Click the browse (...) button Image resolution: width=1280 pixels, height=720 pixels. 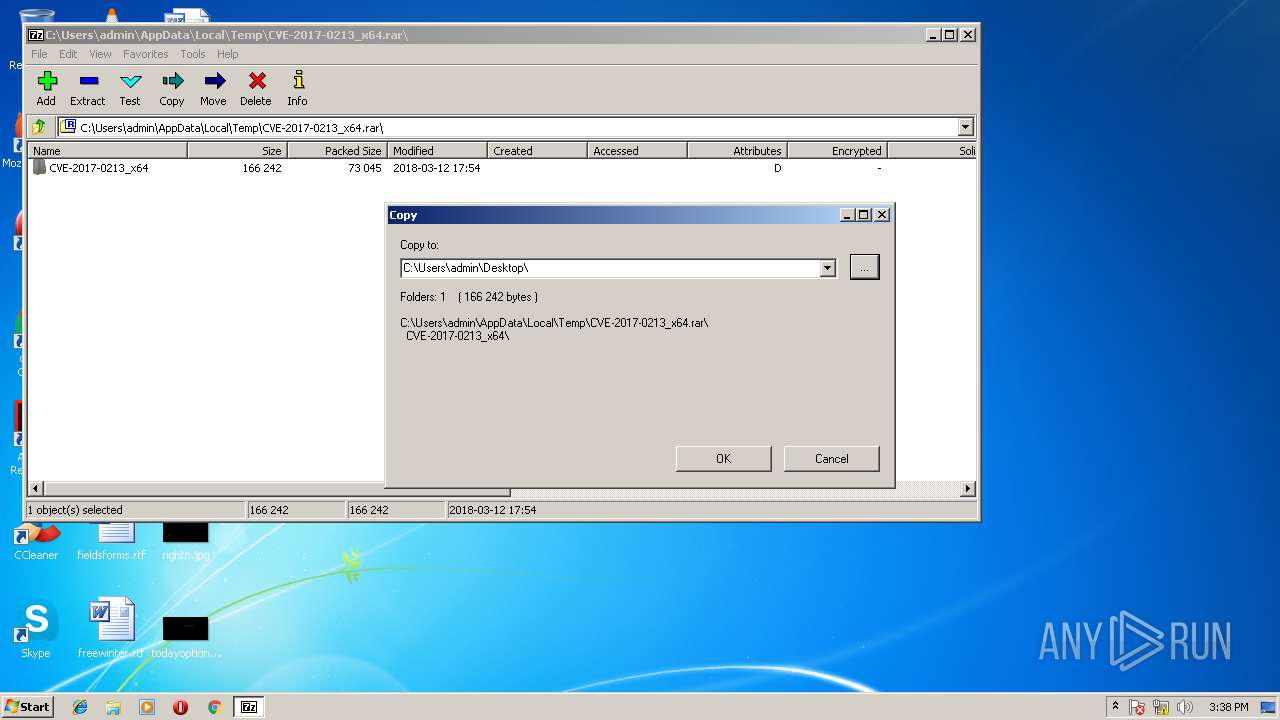[864, 267]
